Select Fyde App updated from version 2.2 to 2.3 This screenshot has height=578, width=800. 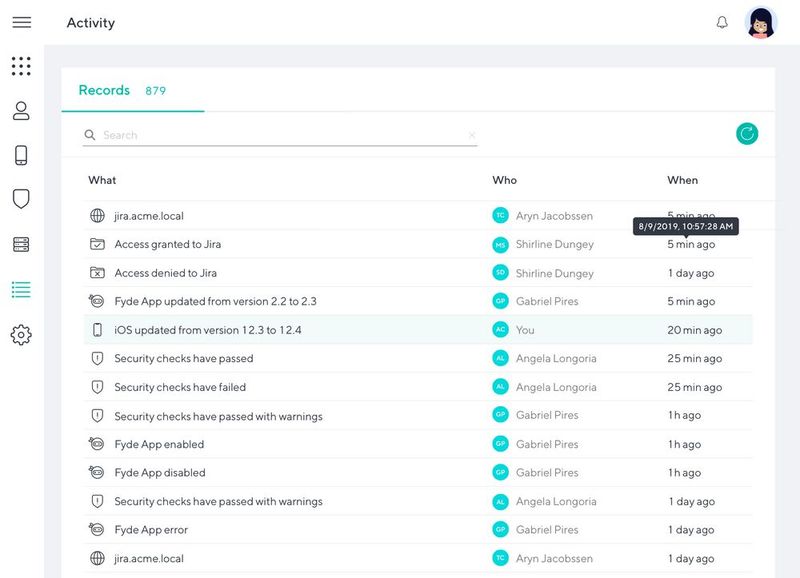[x=418, y=301]
